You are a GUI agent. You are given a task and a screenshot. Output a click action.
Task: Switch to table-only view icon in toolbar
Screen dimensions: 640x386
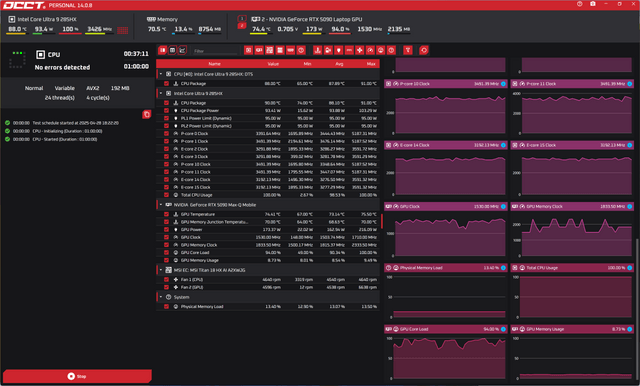pyautogui.click(x=172, y=50)
